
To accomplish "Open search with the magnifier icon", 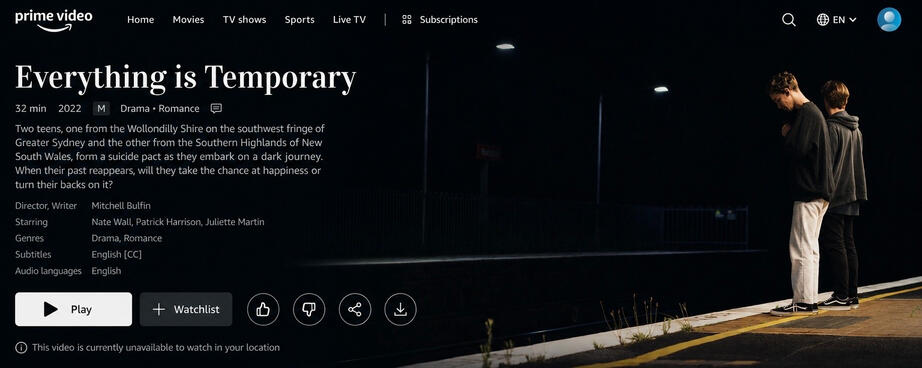I will coord(789,20).
